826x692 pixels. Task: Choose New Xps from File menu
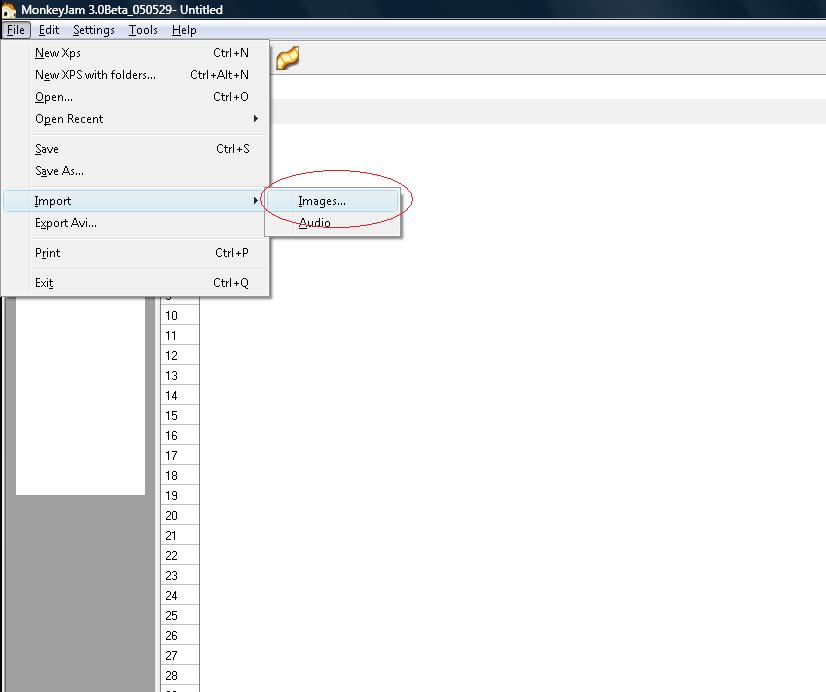[x=136, y=53]
